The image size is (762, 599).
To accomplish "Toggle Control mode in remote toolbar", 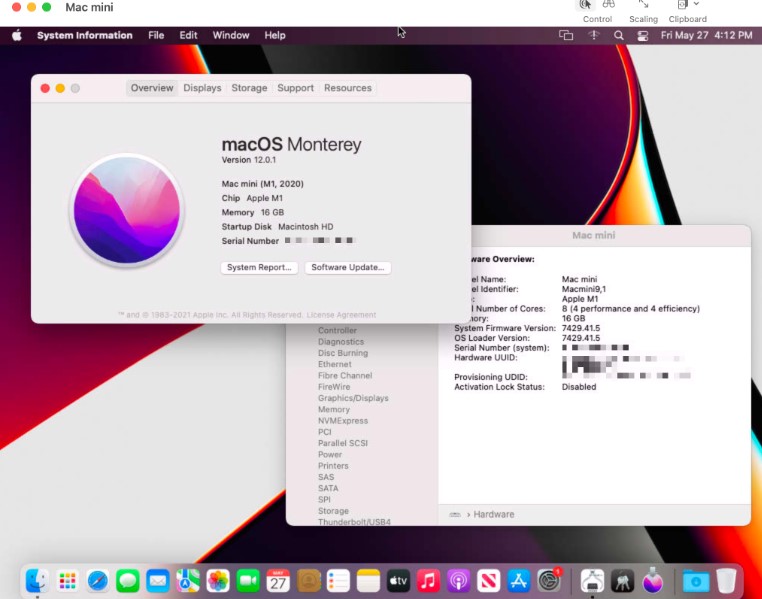I will [x=585, y=5].
